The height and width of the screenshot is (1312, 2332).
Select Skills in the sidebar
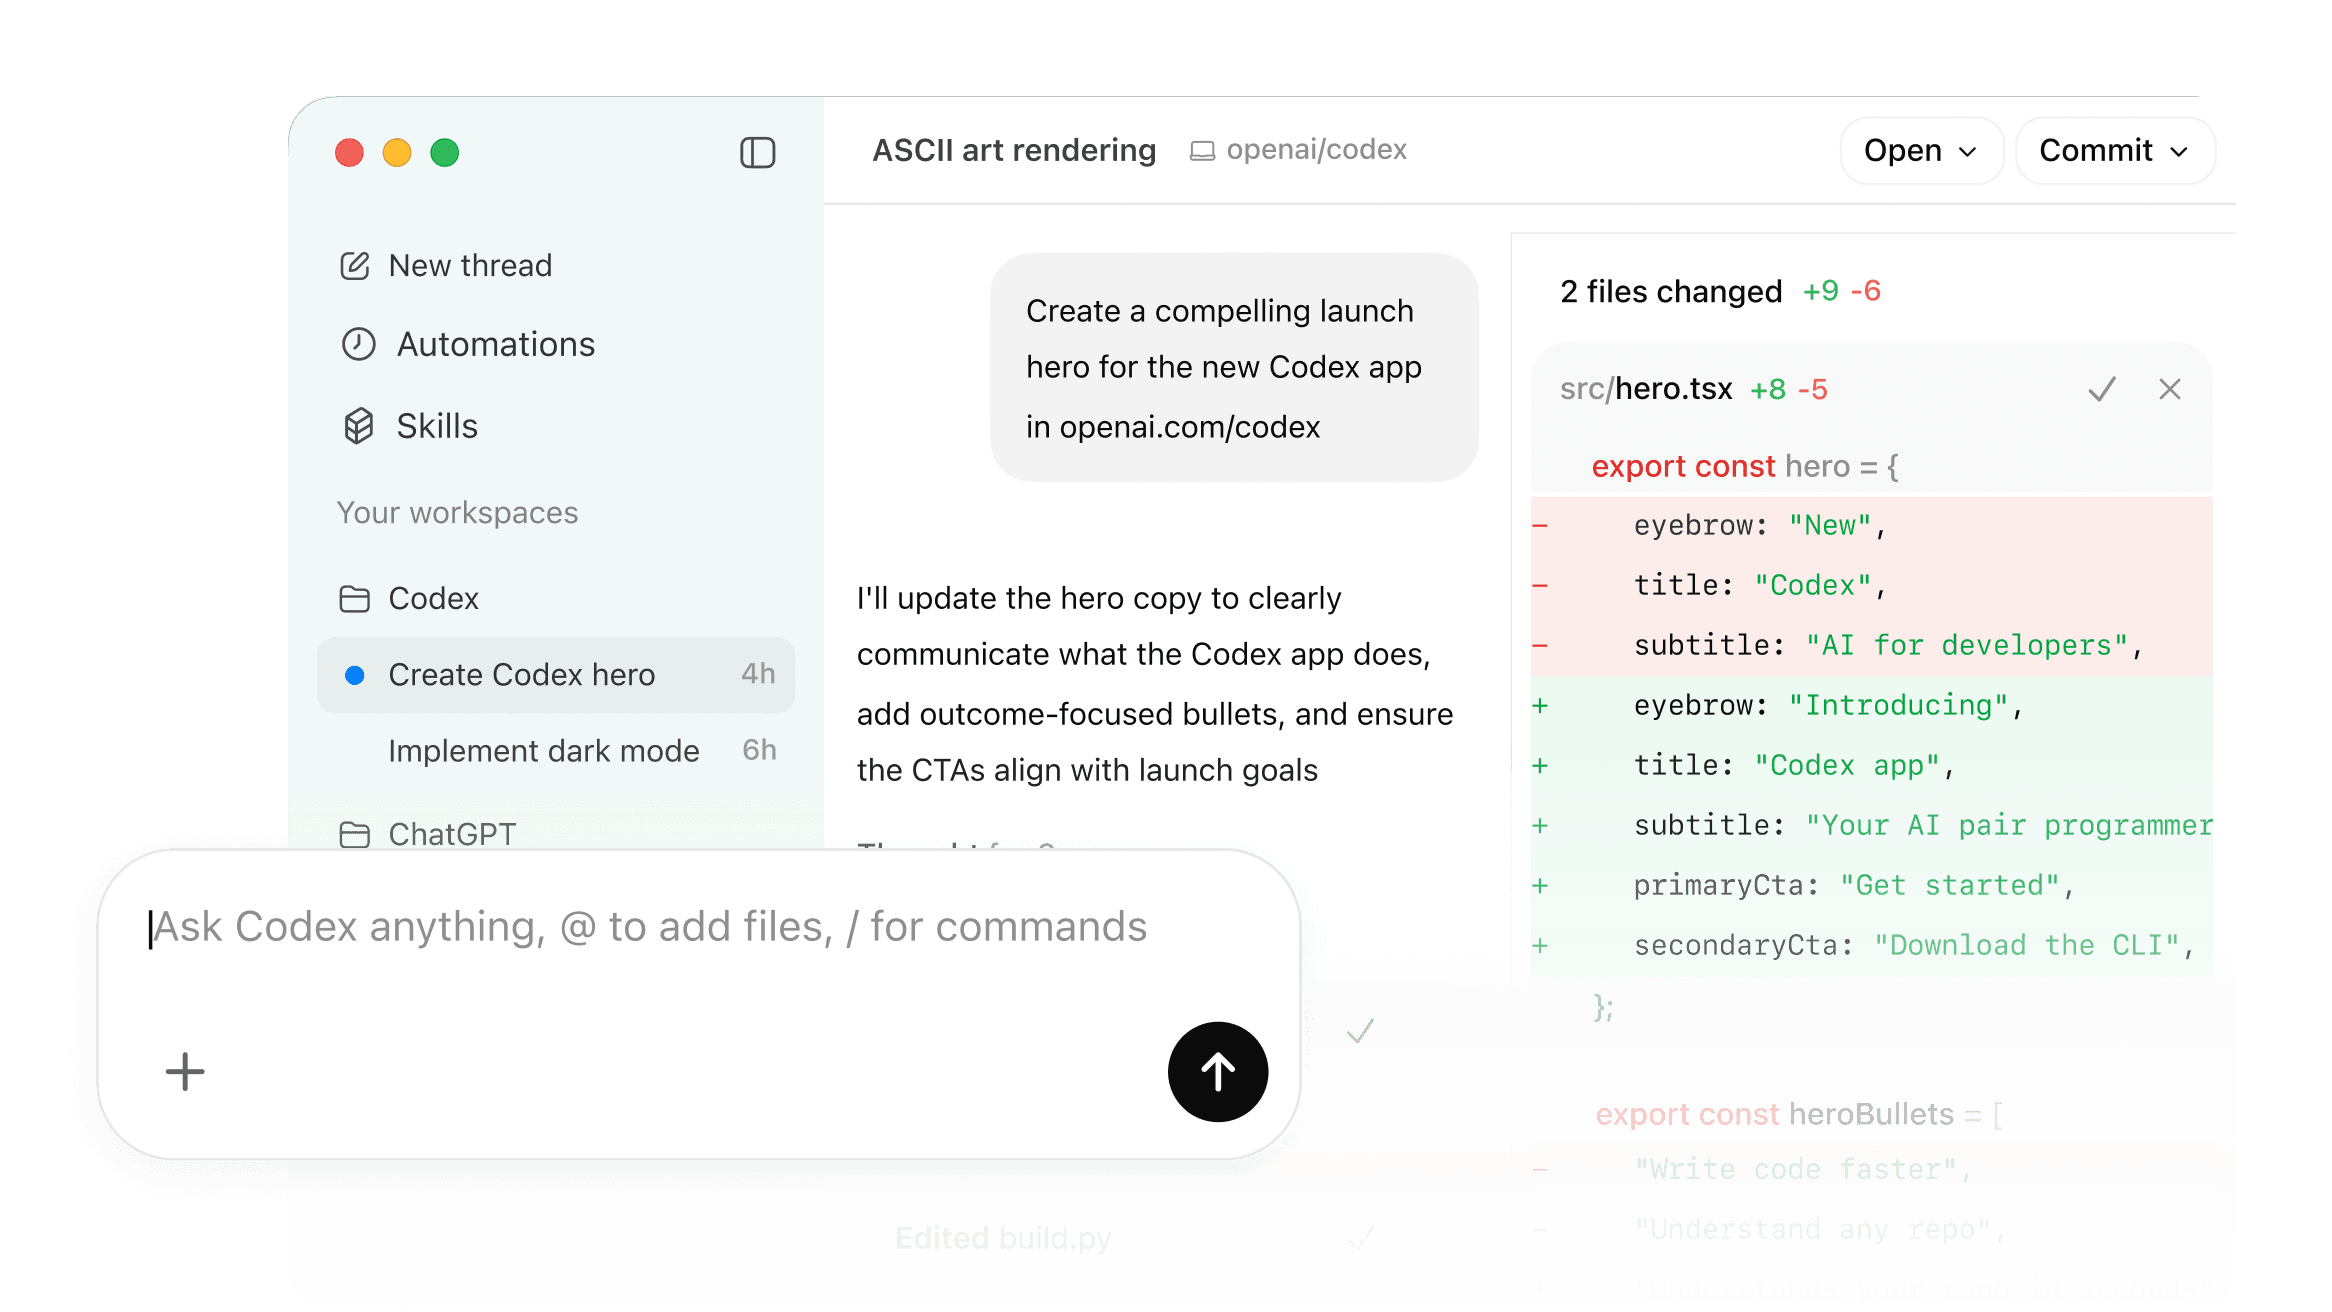click(x=436, y=425)
